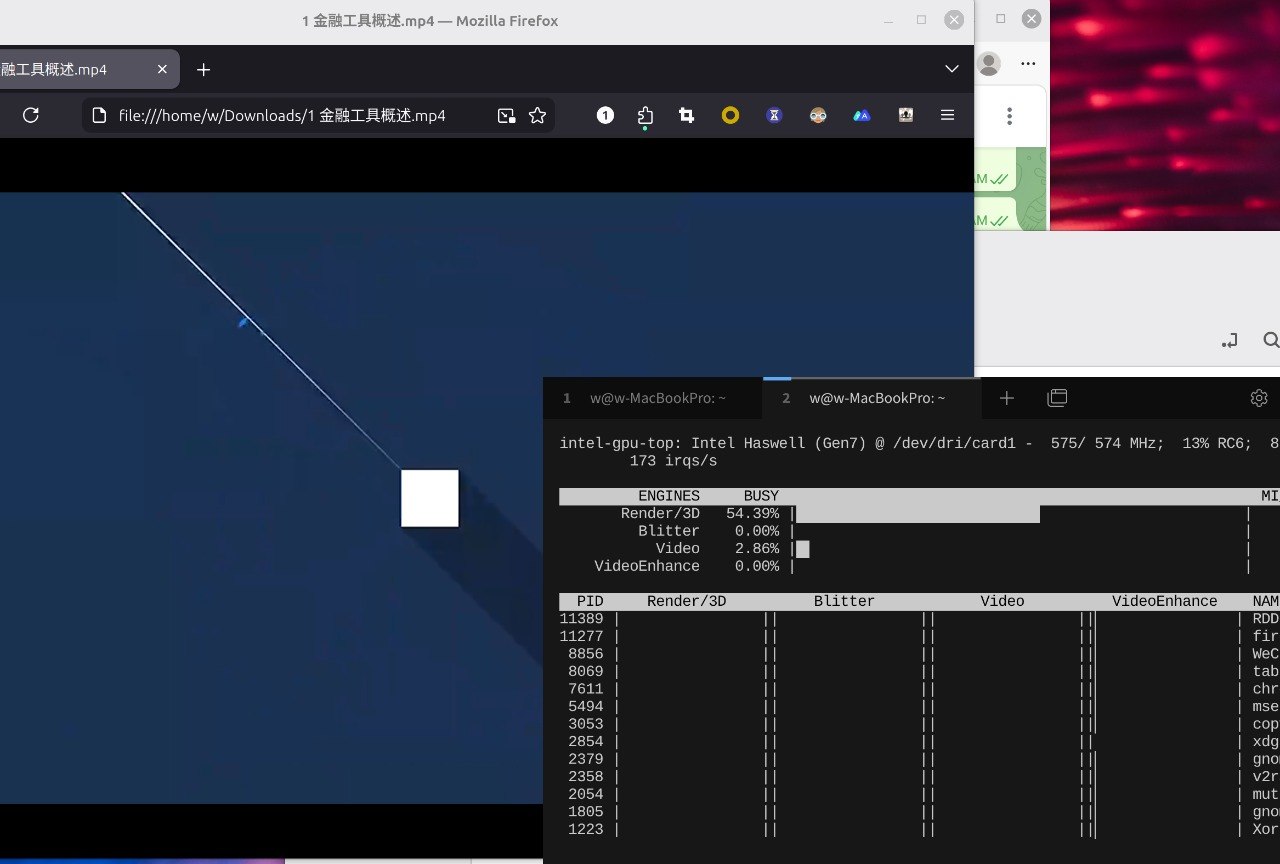
Task: Open the Firefox extensions puzzle icon
Action: [x=645, y=115]
